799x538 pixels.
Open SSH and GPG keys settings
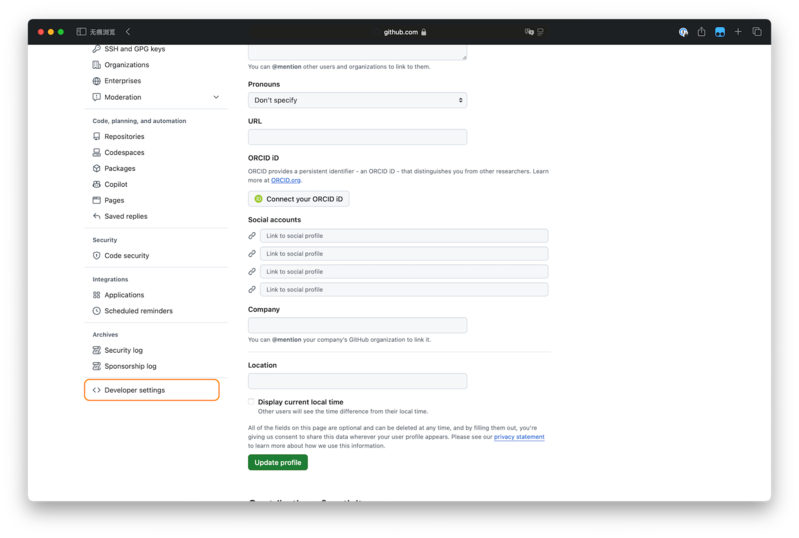coord(135,49)
